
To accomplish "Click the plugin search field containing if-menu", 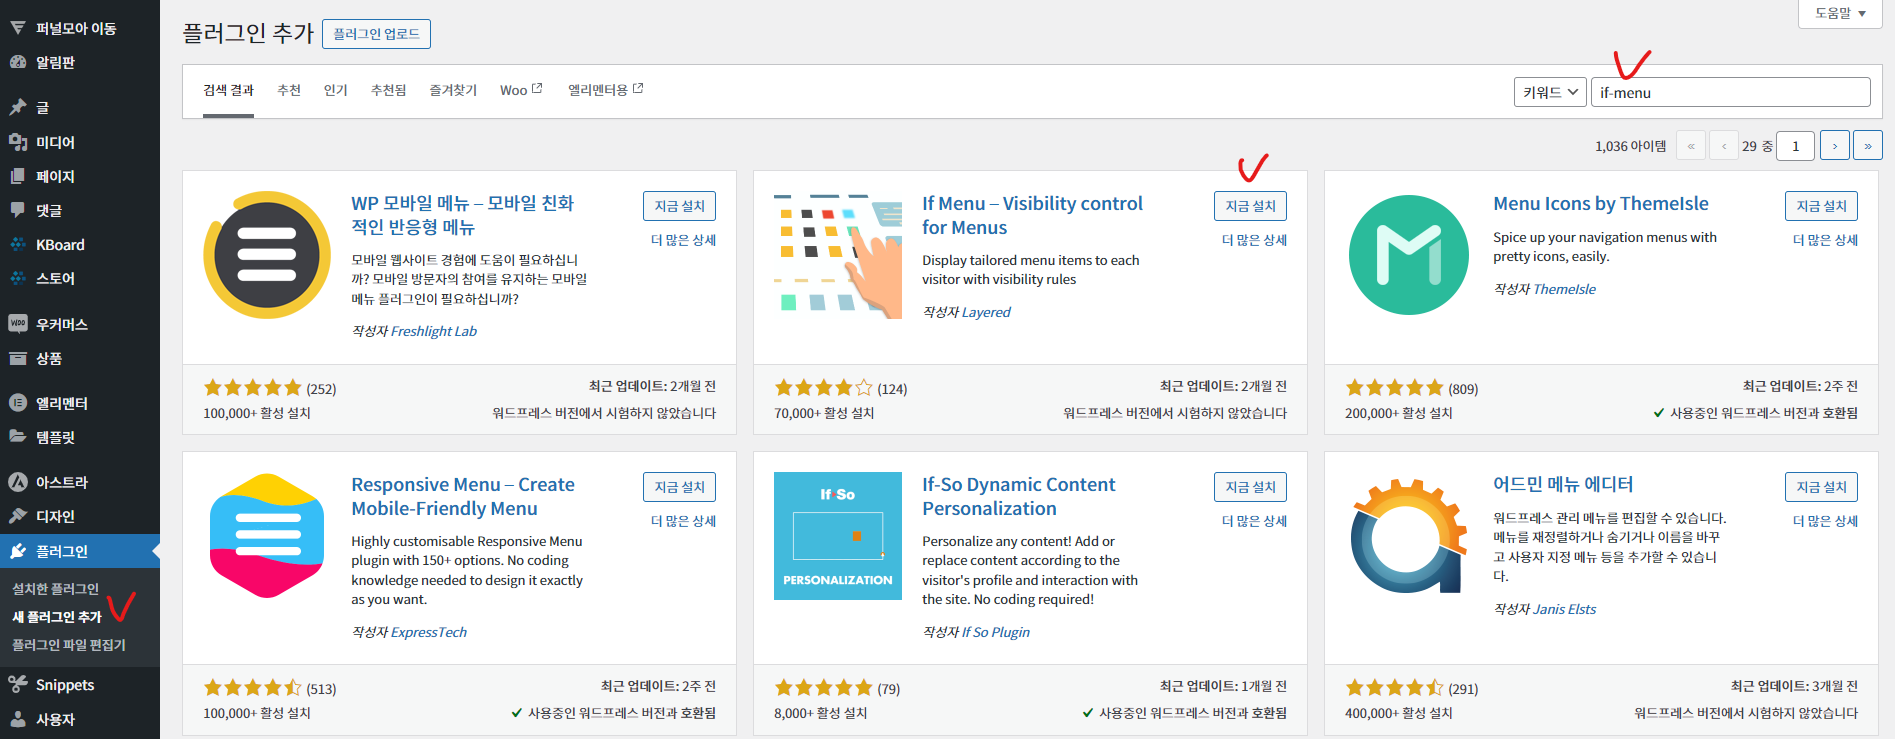I will pyautogui.click(x=1730, y=92).
